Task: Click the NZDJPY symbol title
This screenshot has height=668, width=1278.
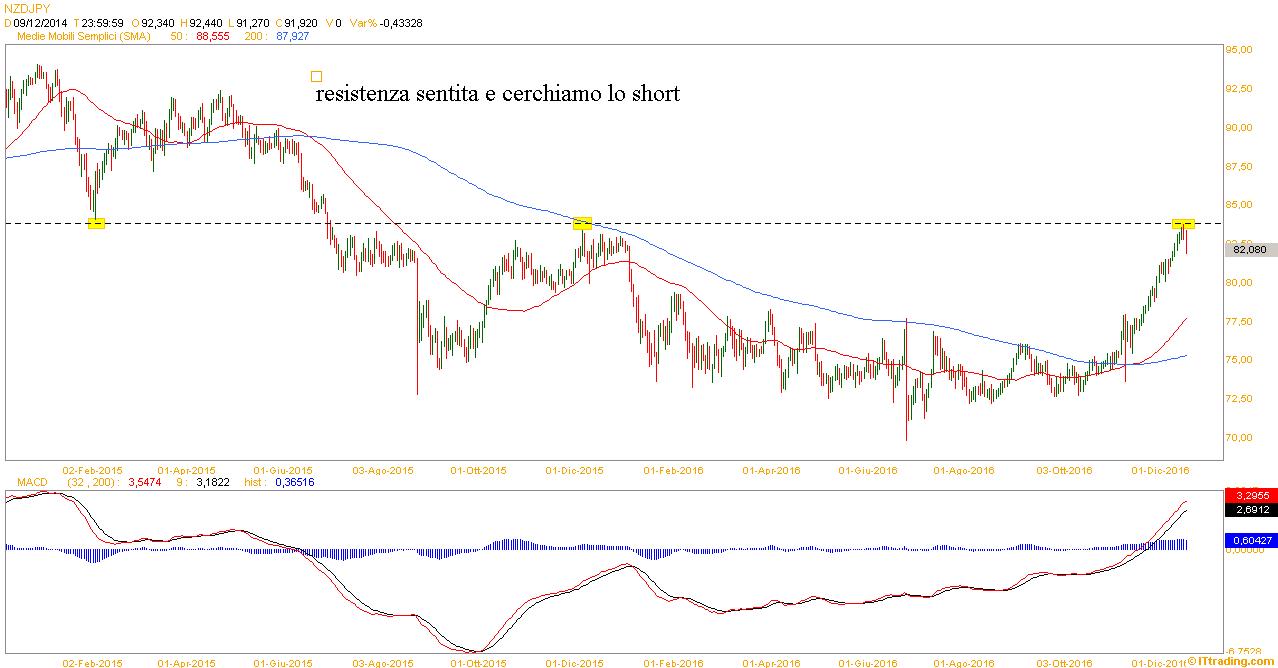Action: [26, 8]
